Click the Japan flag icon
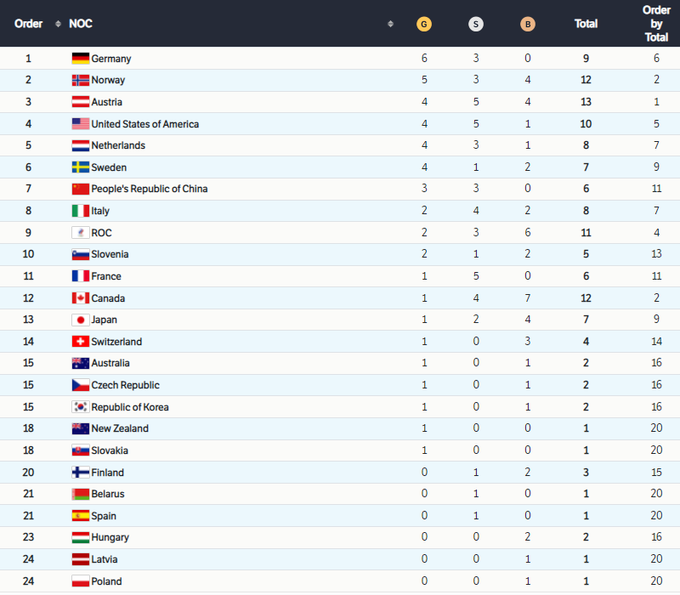The height and width of the screenshot is (595, 680). [x=80, y=320]
